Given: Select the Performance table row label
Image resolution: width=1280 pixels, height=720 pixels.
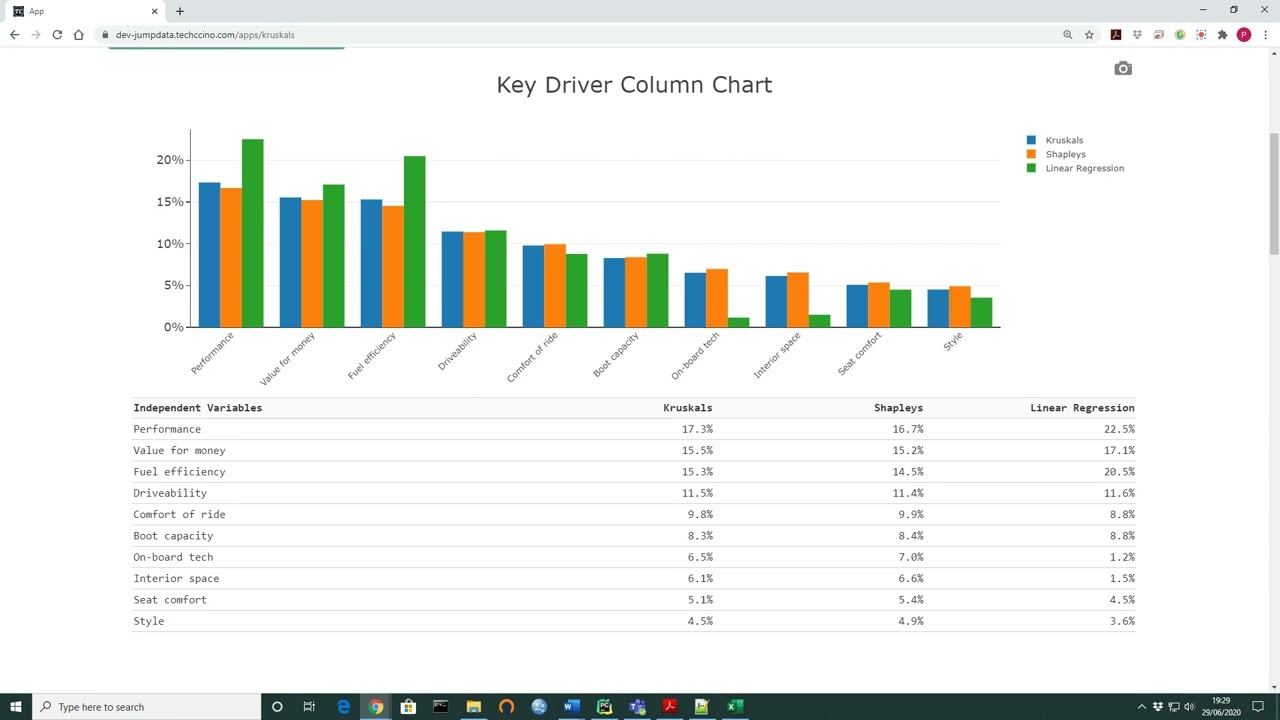Looking at the screenshot, I should pyautogui.click(x=167, y=429).
